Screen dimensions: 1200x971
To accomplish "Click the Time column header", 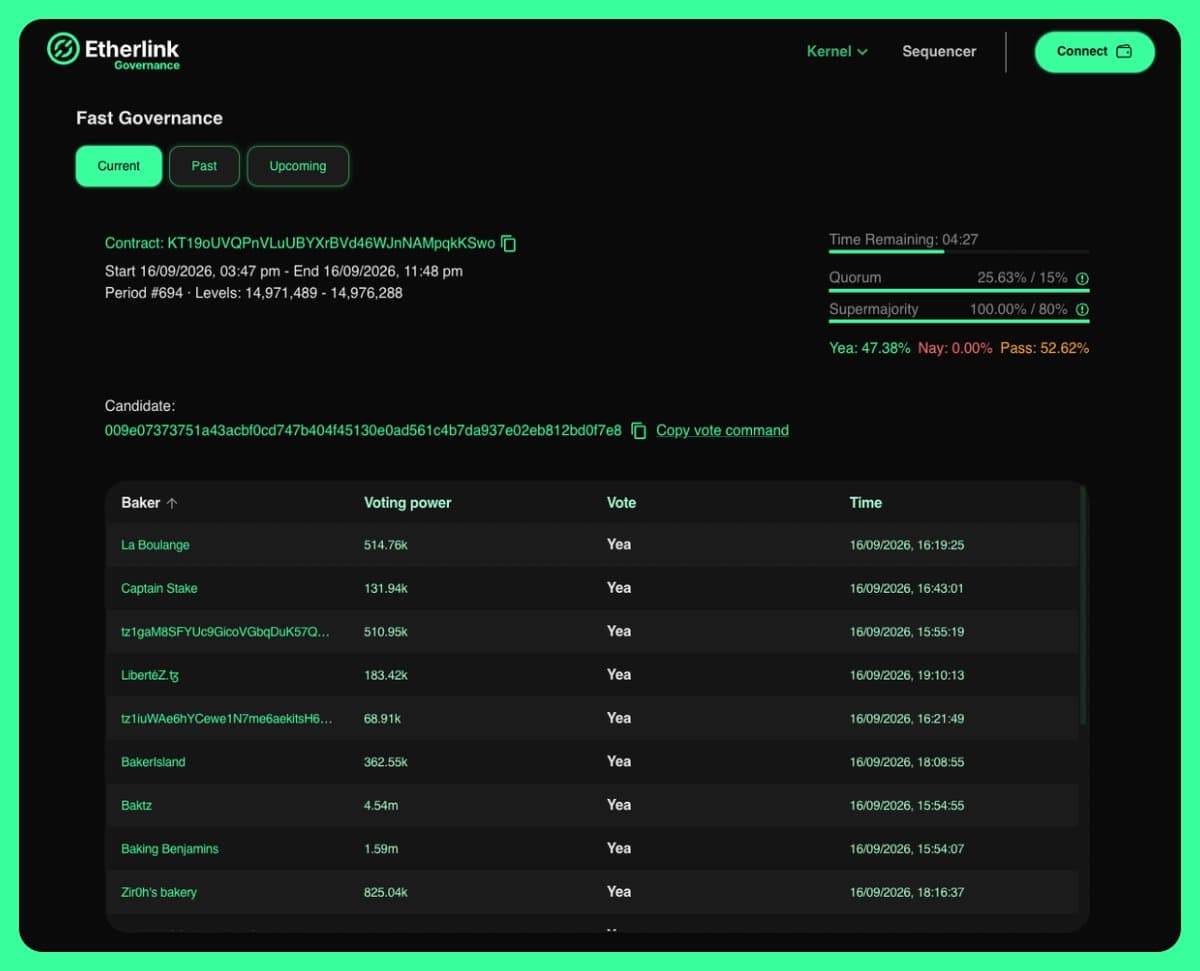I will click(865, 503).
